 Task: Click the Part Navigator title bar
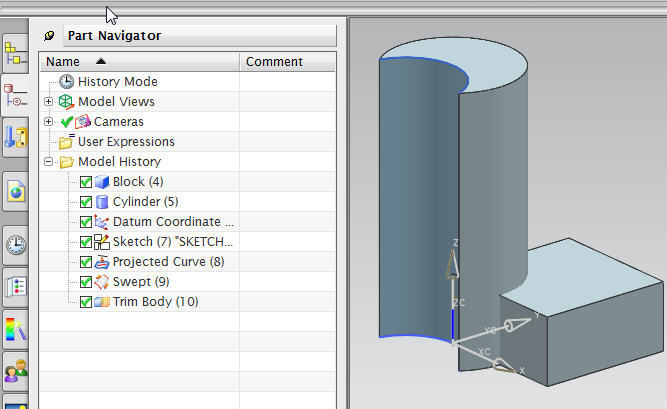(x=200, y=36)
